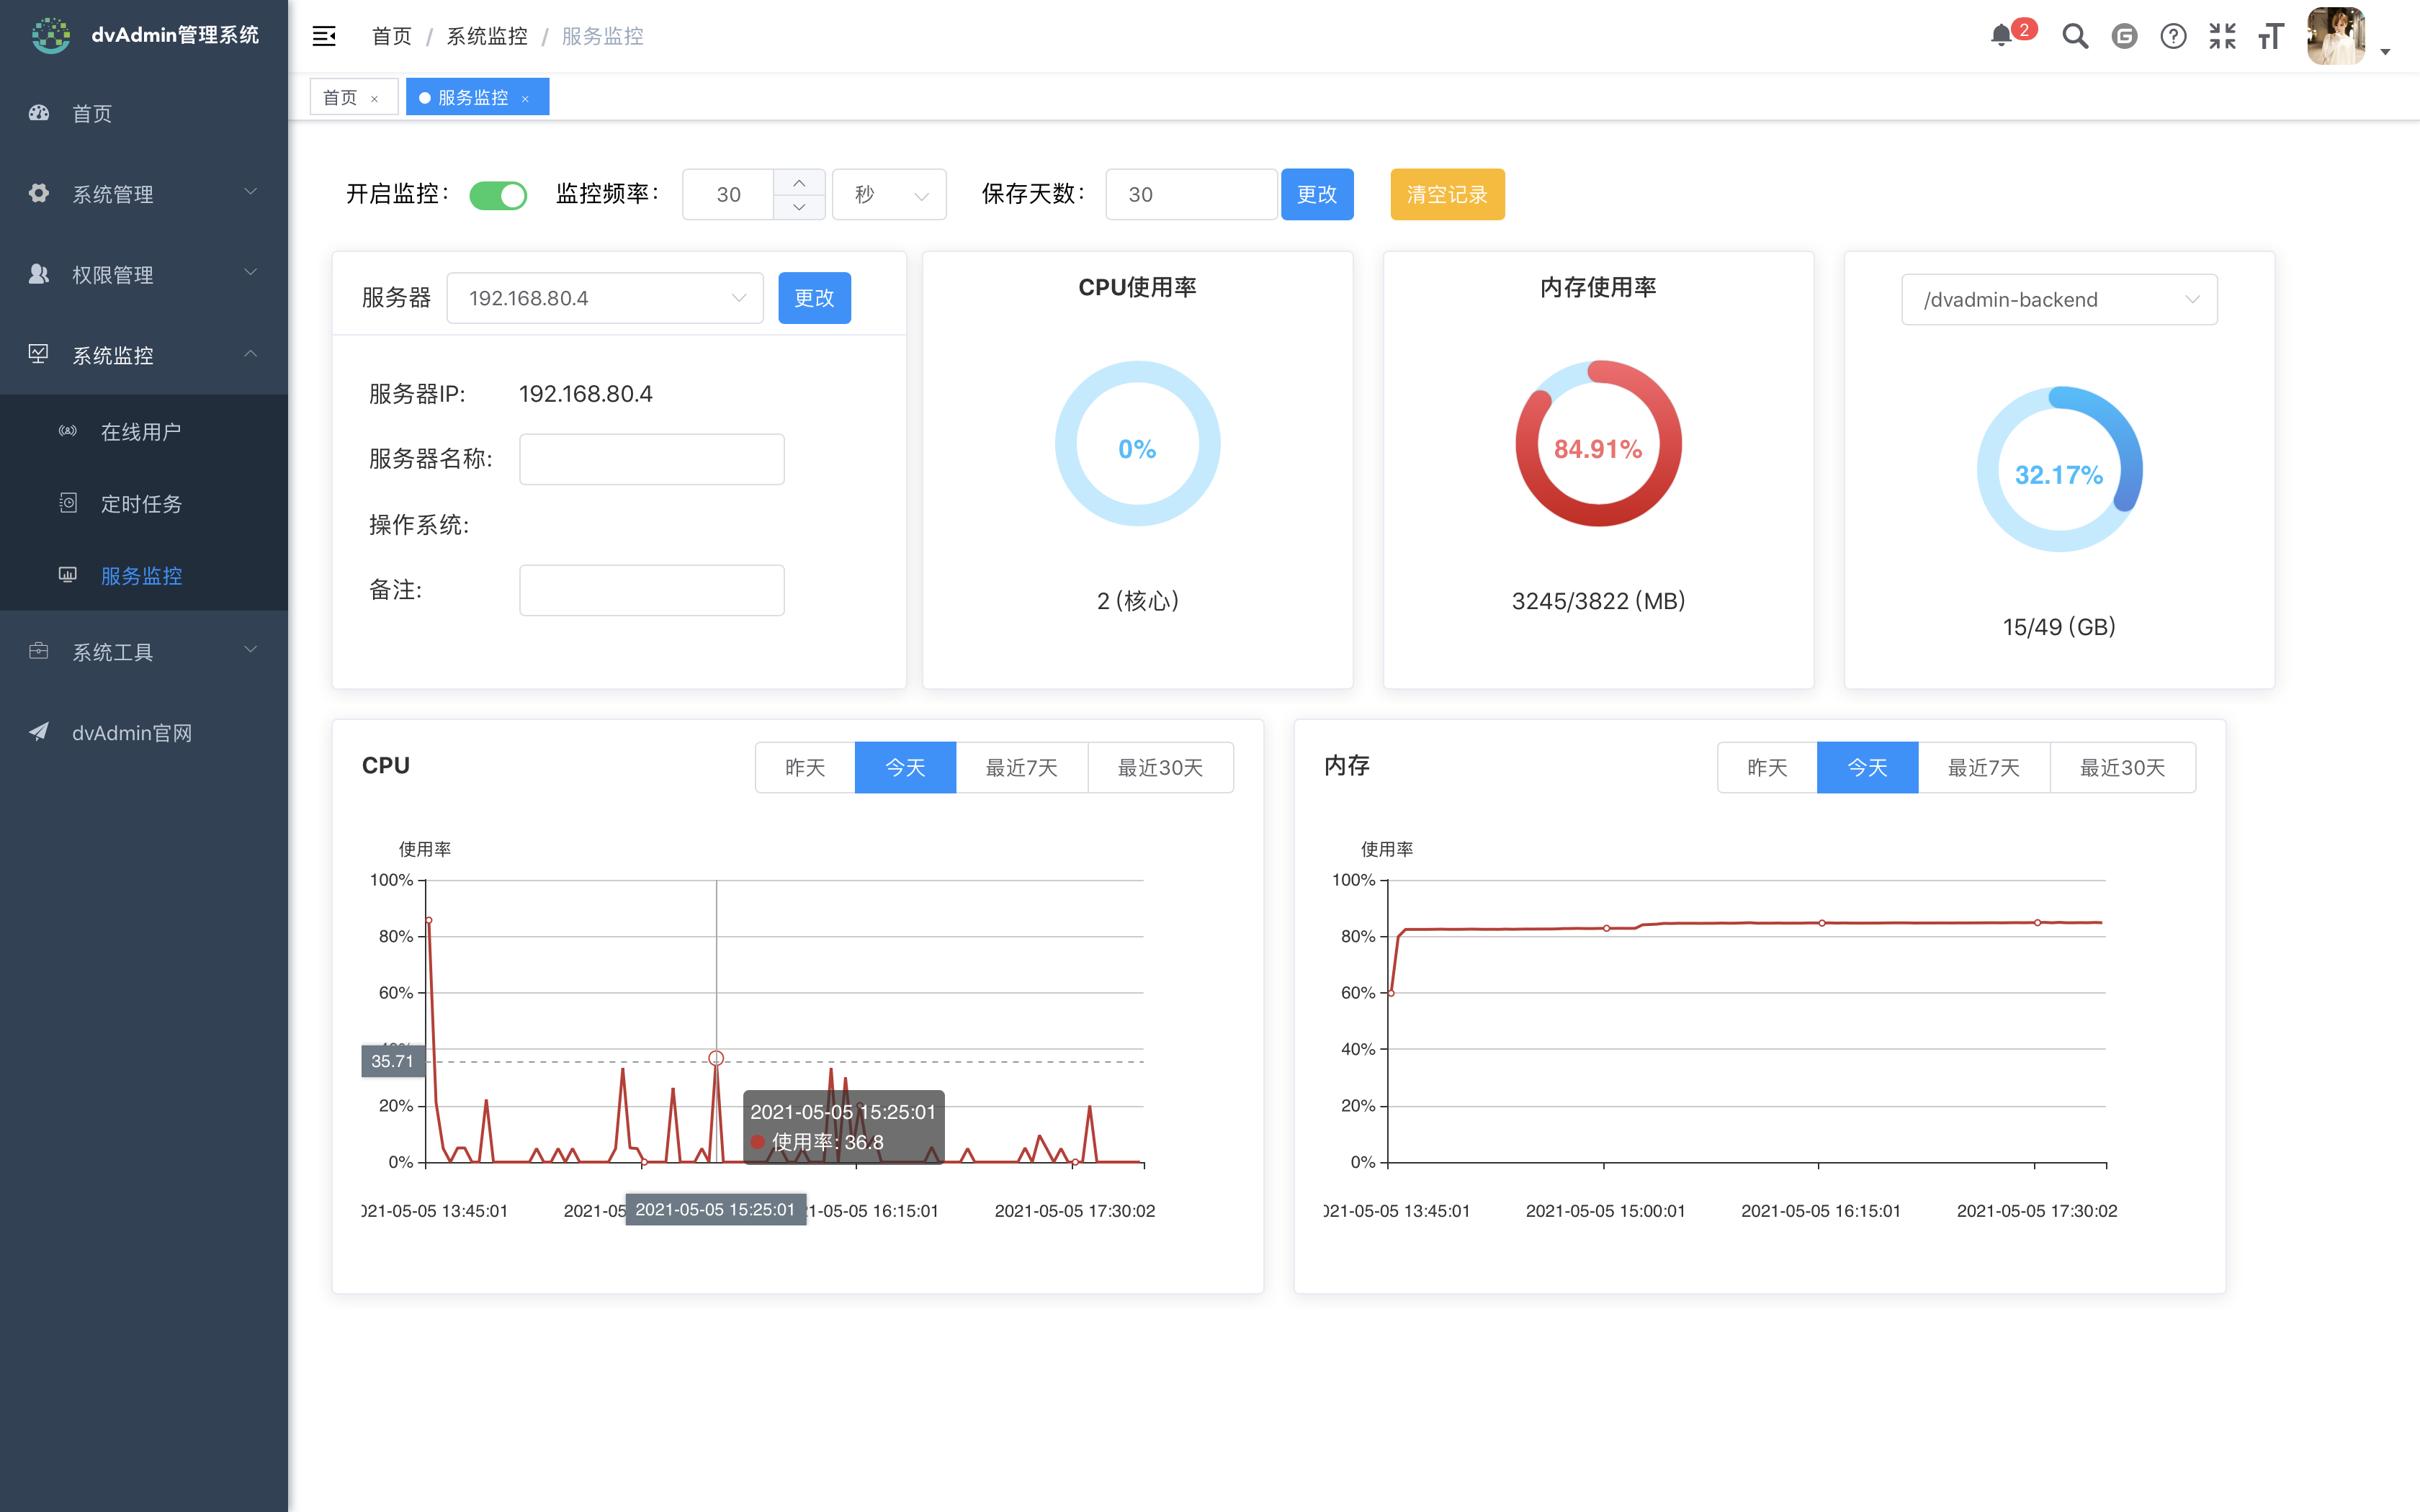Switch to the 首页 tab
This screenshot has height=1512, width=2420.
click(x=340, y=96)
